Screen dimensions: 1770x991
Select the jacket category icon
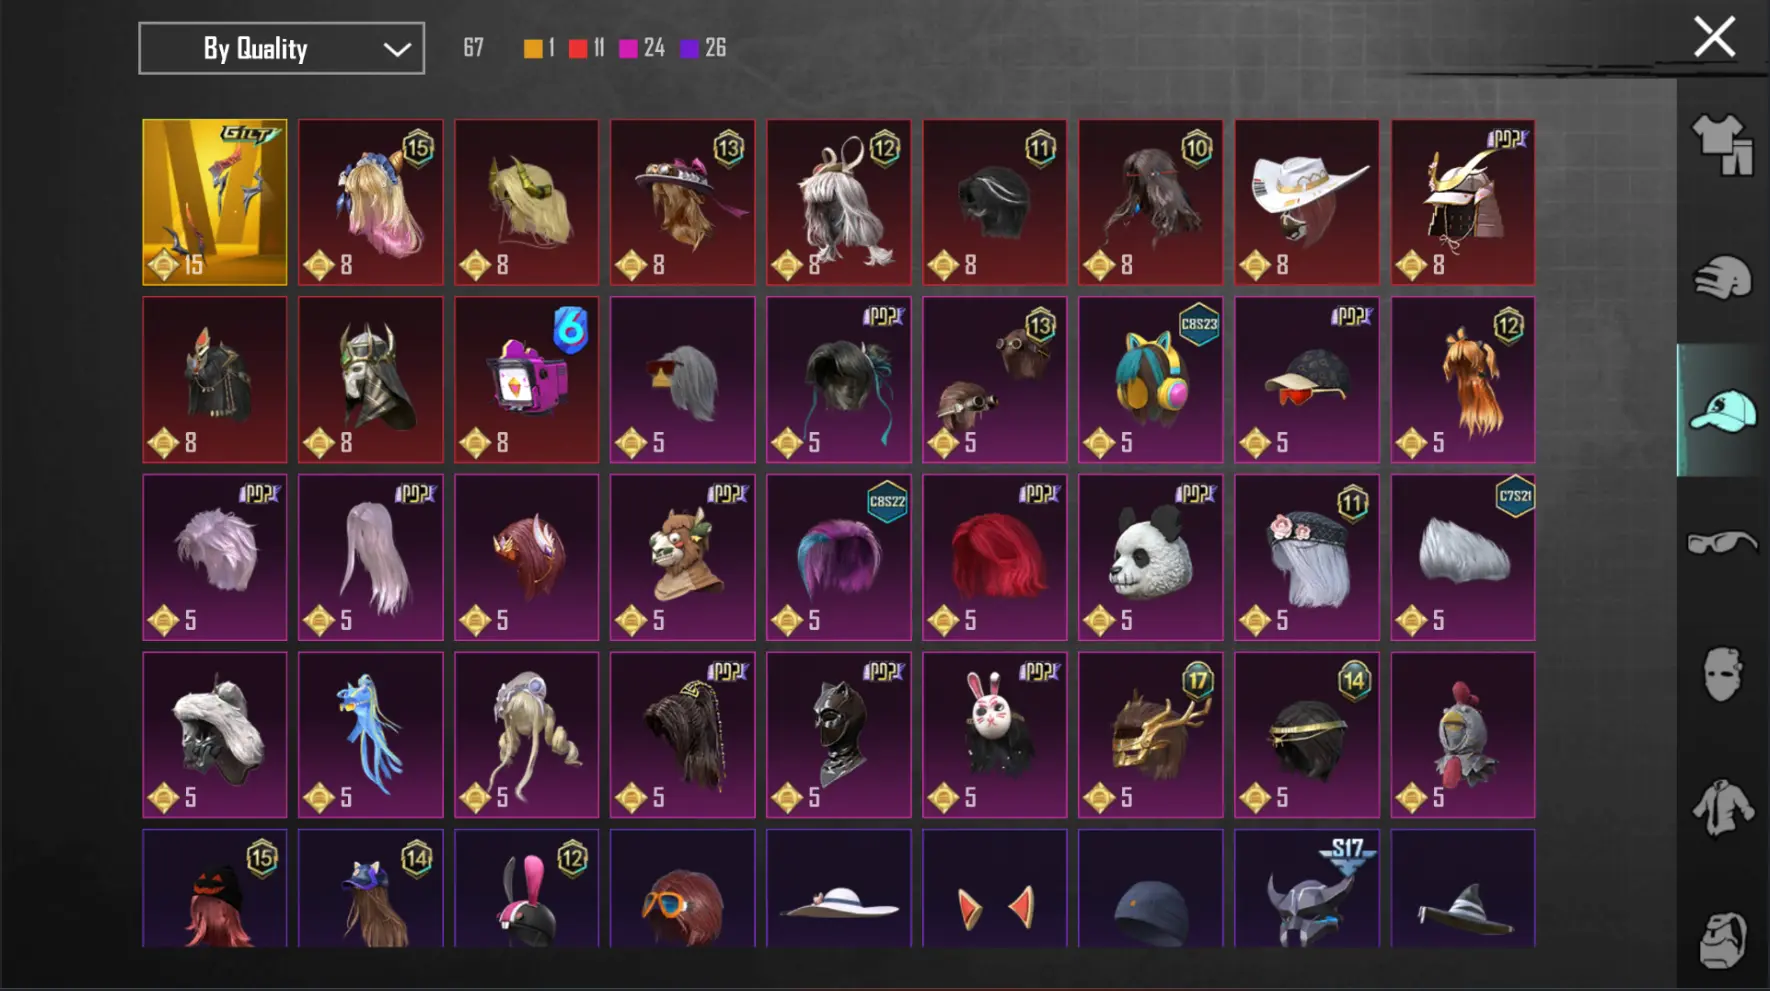1722,807
